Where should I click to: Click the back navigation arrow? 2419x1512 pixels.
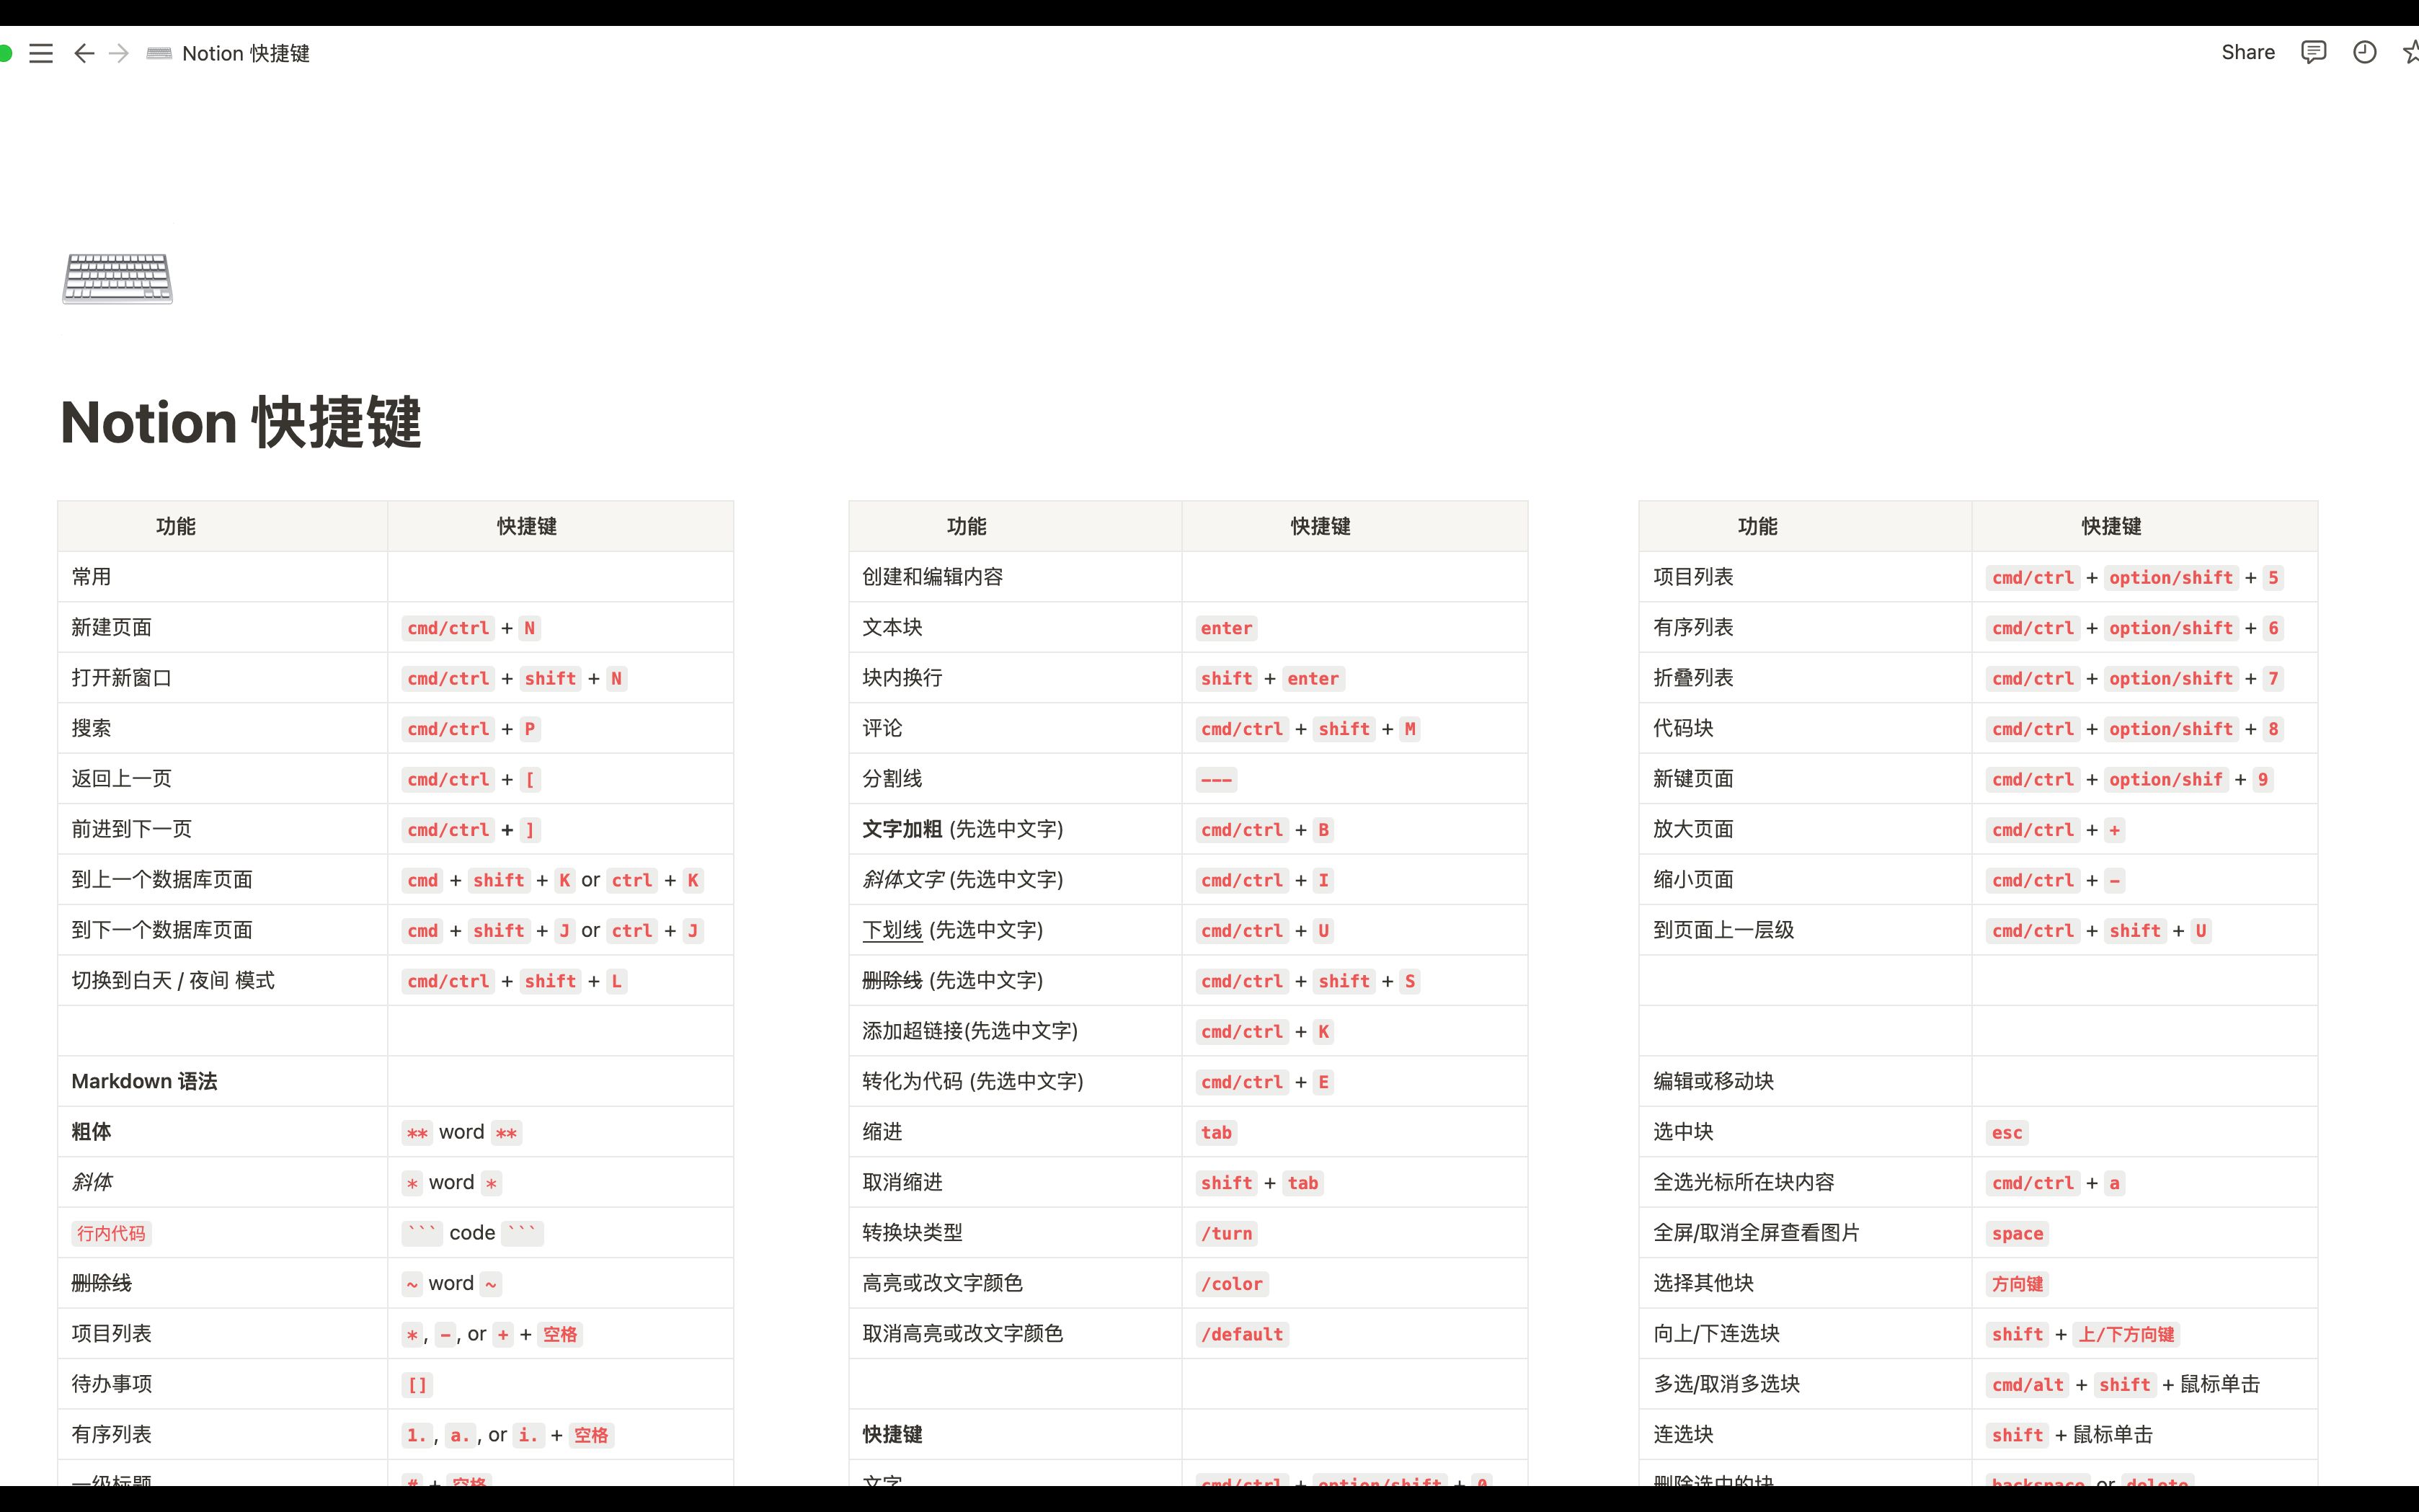point(82,53)
